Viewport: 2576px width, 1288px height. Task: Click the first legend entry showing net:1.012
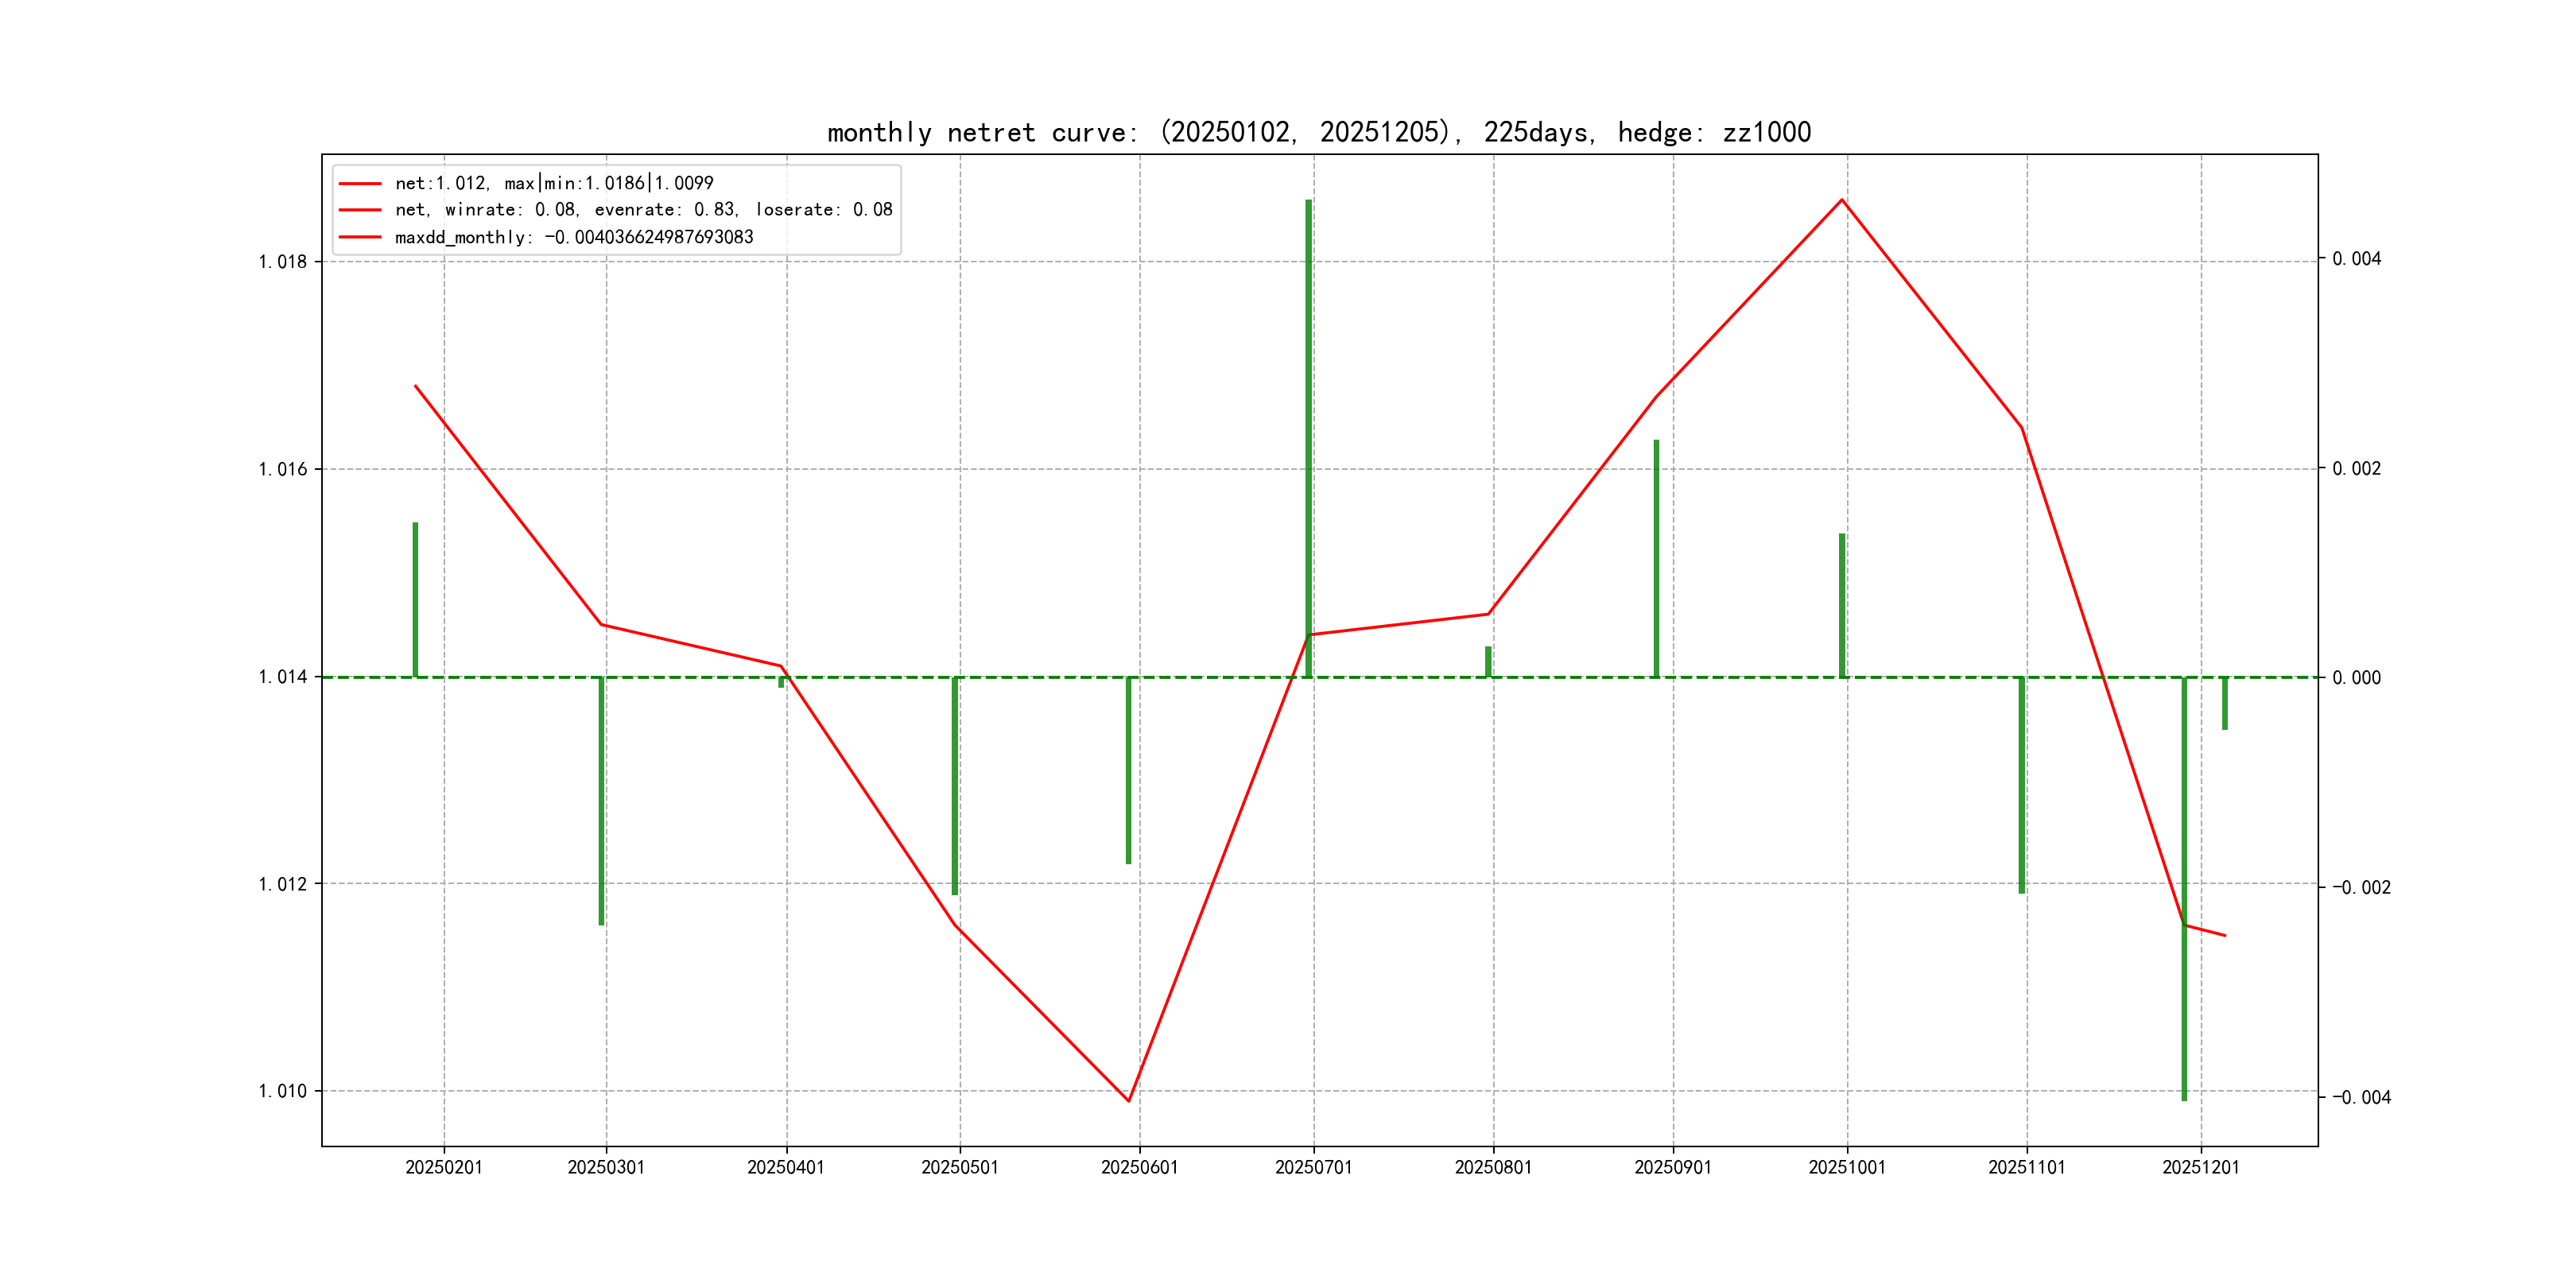pos(553,183)
